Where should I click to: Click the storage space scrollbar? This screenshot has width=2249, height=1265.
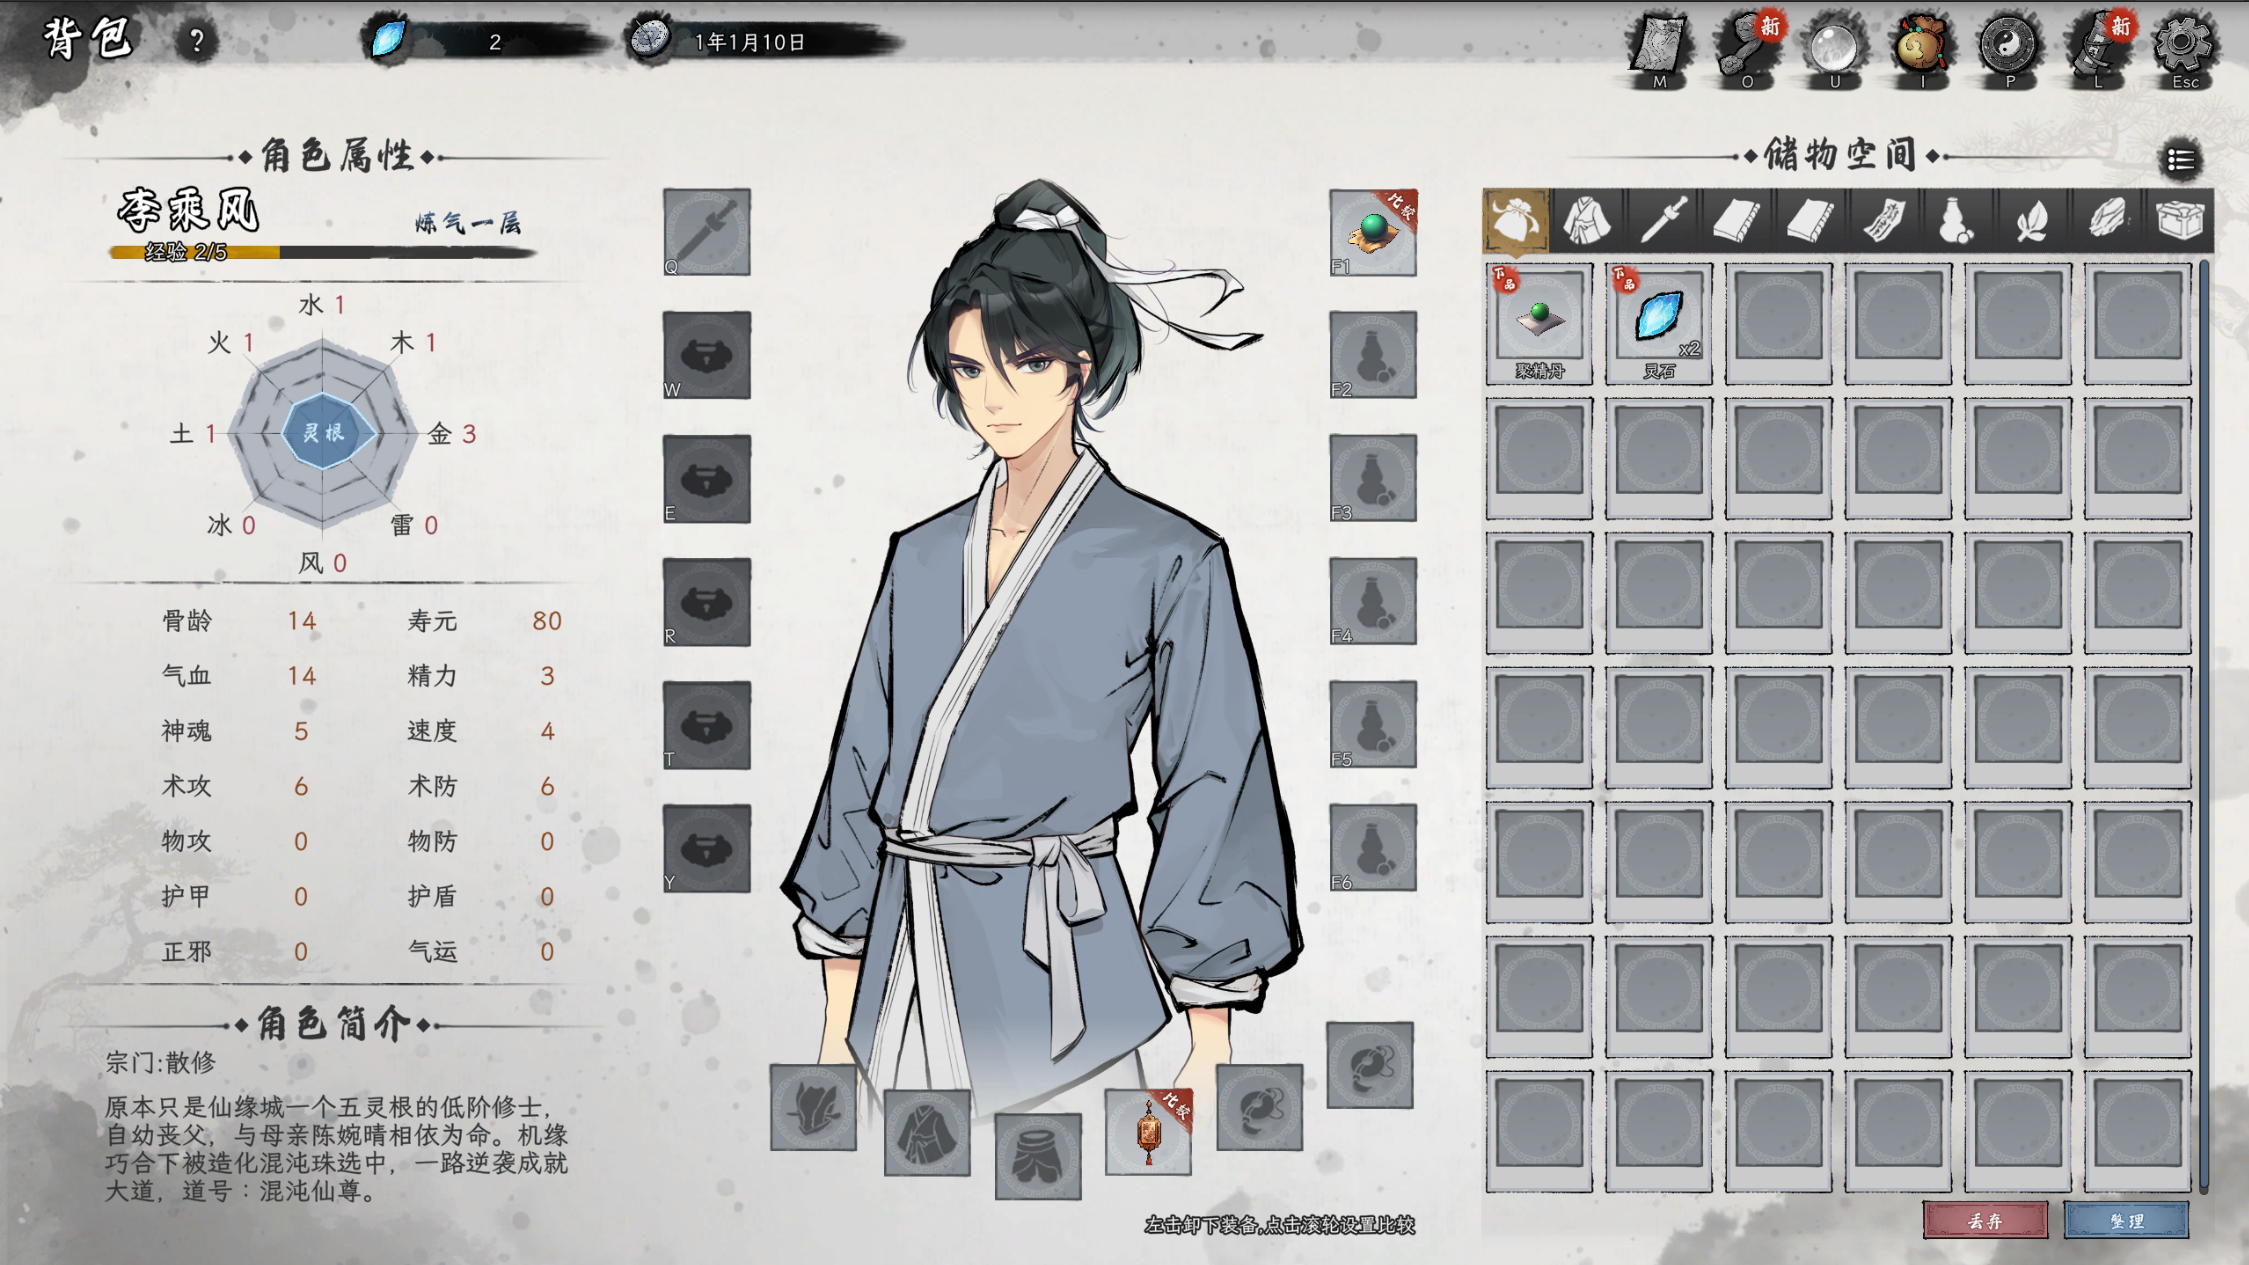tap(2204, 727)
